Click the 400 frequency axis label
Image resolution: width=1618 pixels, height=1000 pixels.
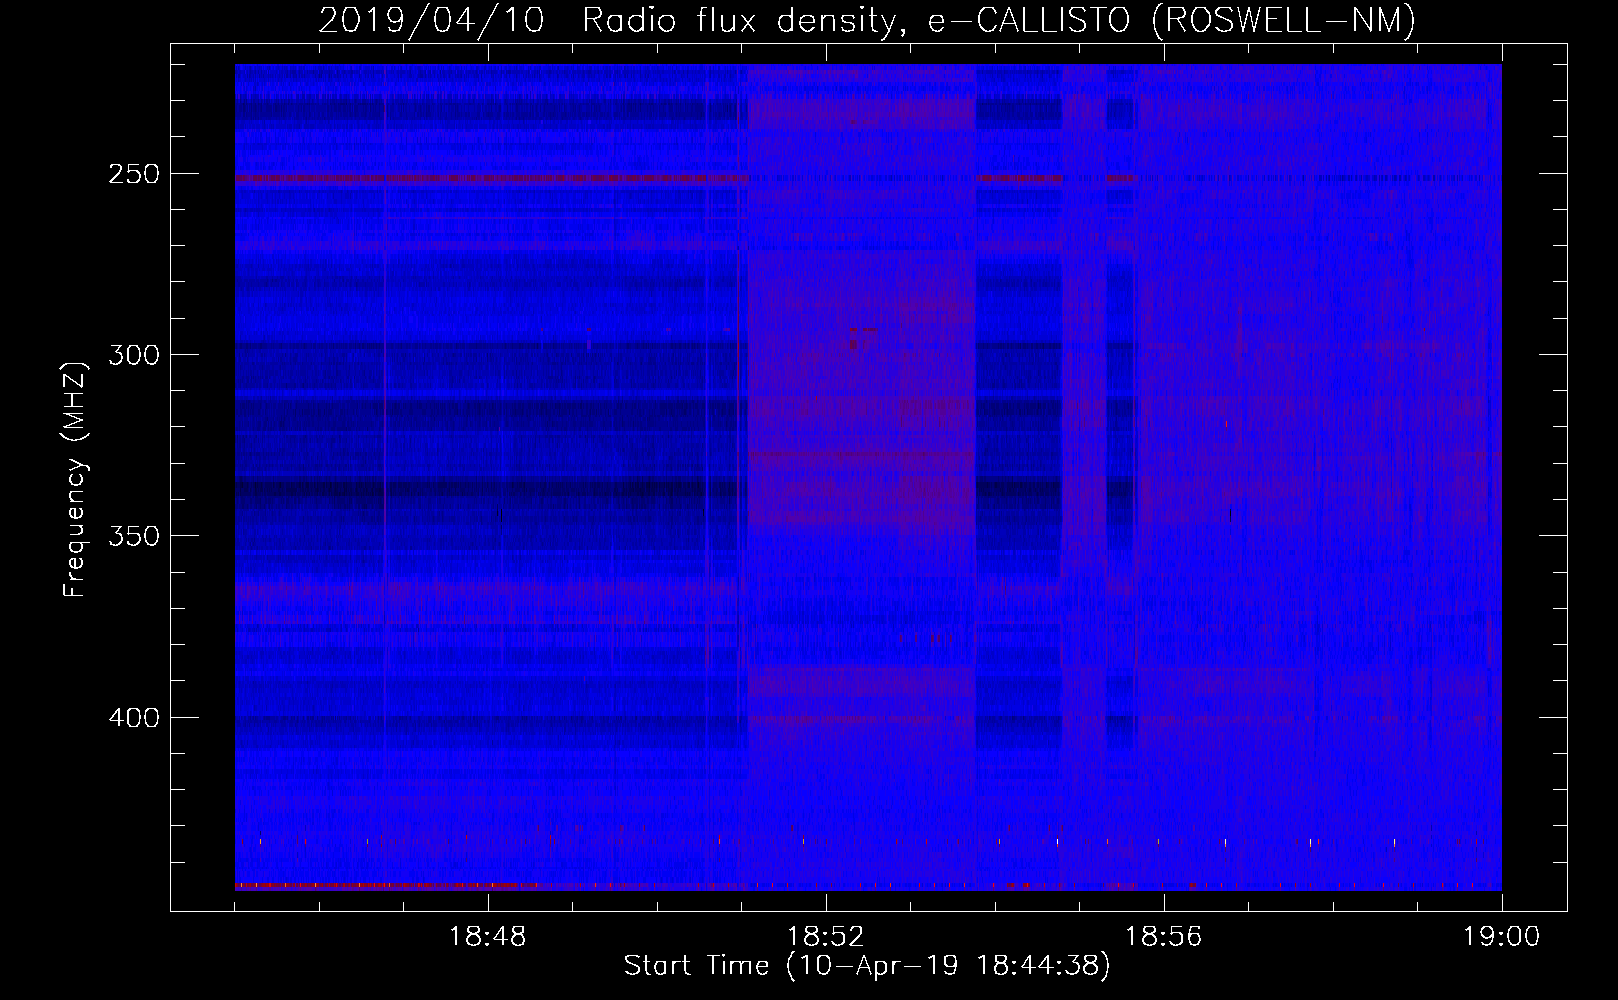134,718
